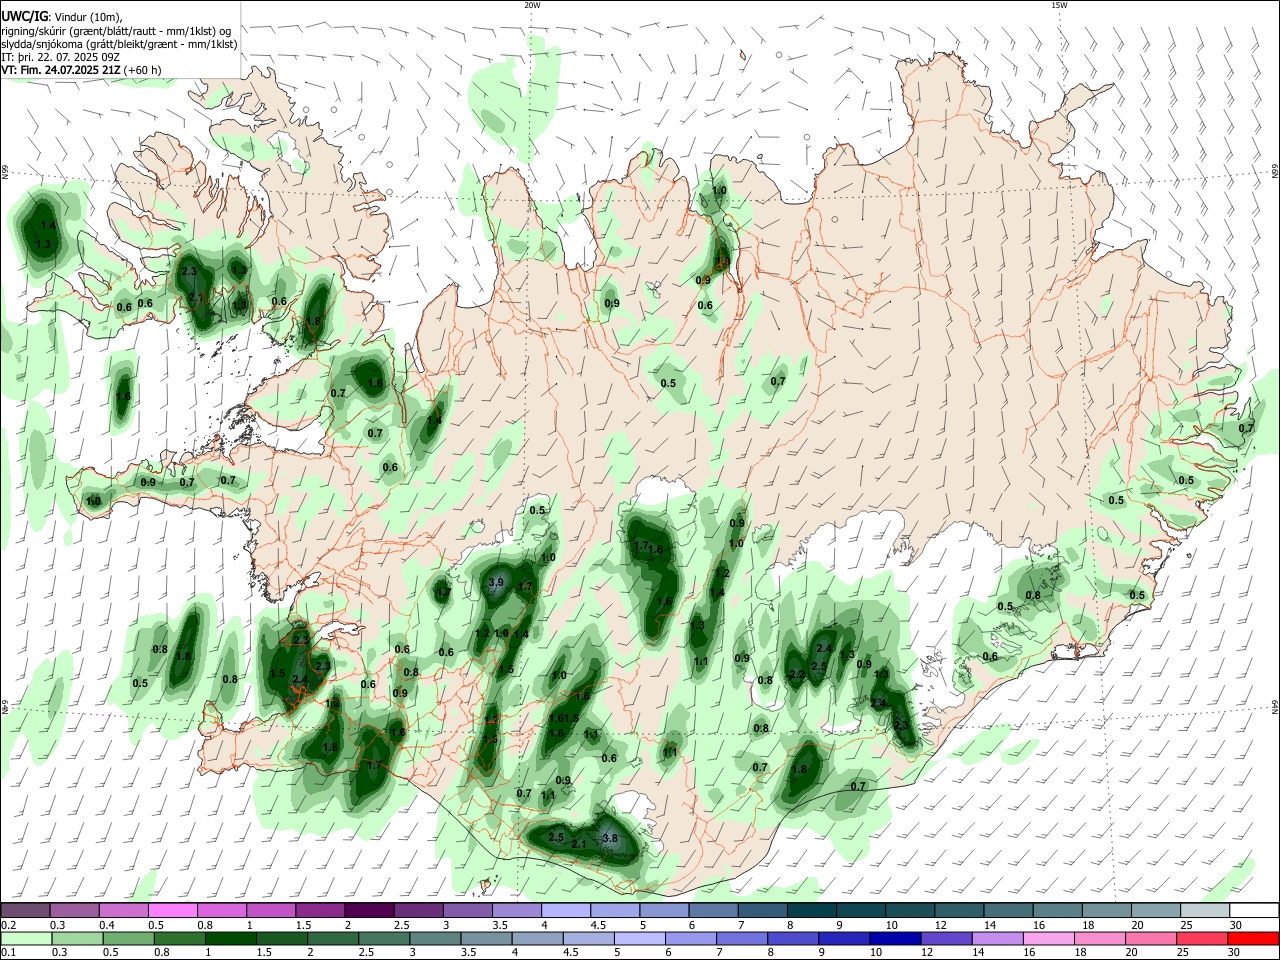Click the lower scale swatch starting at 25
1280x960 pixels.
tap(1202, 939)
